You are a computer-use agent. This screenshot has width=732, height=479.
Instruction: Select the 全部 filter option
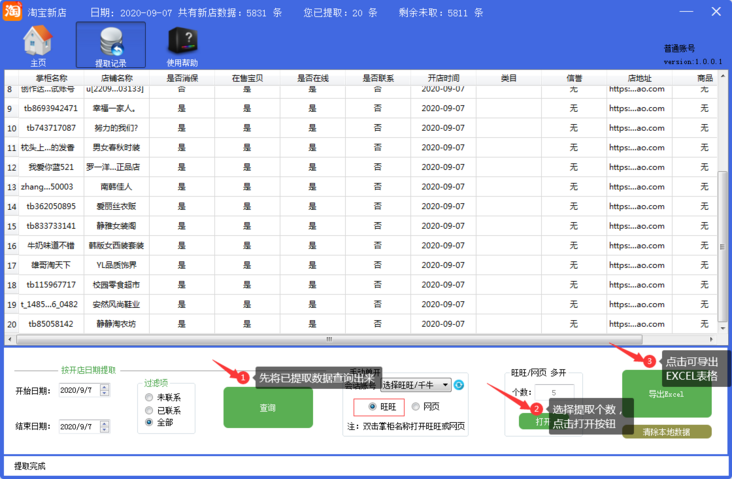150,423
